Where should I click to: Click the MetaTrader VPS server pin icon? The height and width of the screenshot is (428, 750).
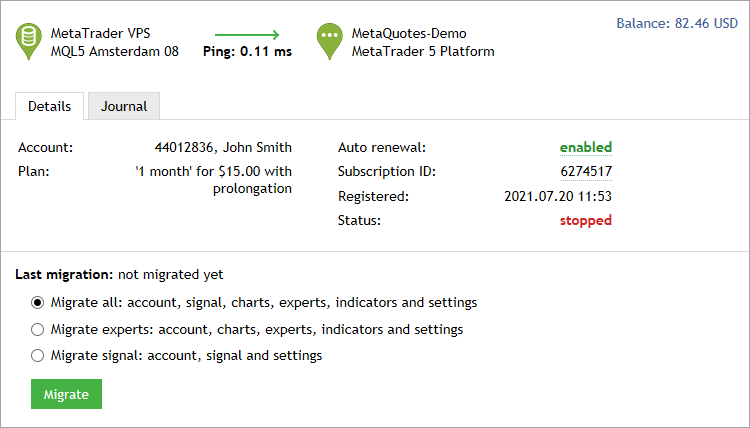click(x=29, y=41)
